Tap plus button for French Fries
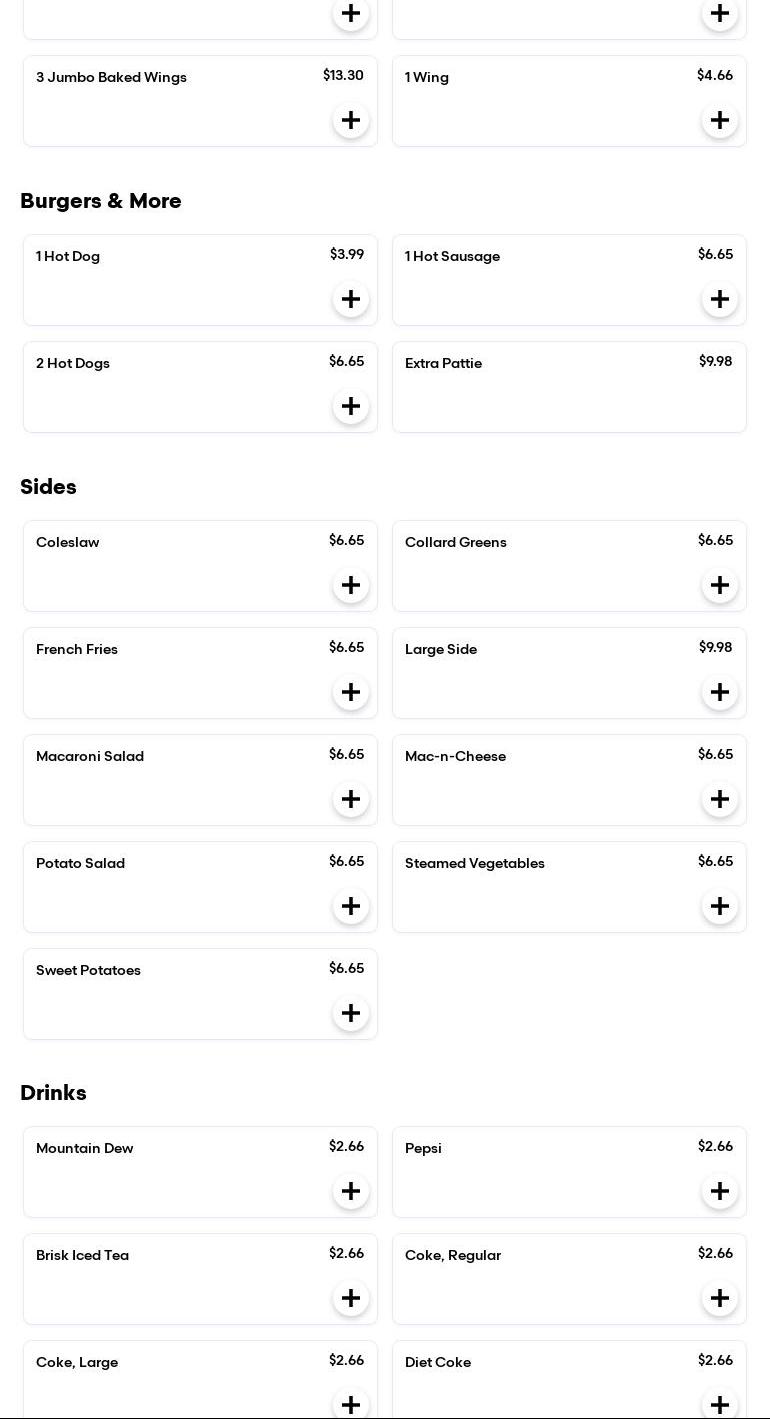Image resolution: width=770 pixels, height=1419 pixels. point(351,692)
